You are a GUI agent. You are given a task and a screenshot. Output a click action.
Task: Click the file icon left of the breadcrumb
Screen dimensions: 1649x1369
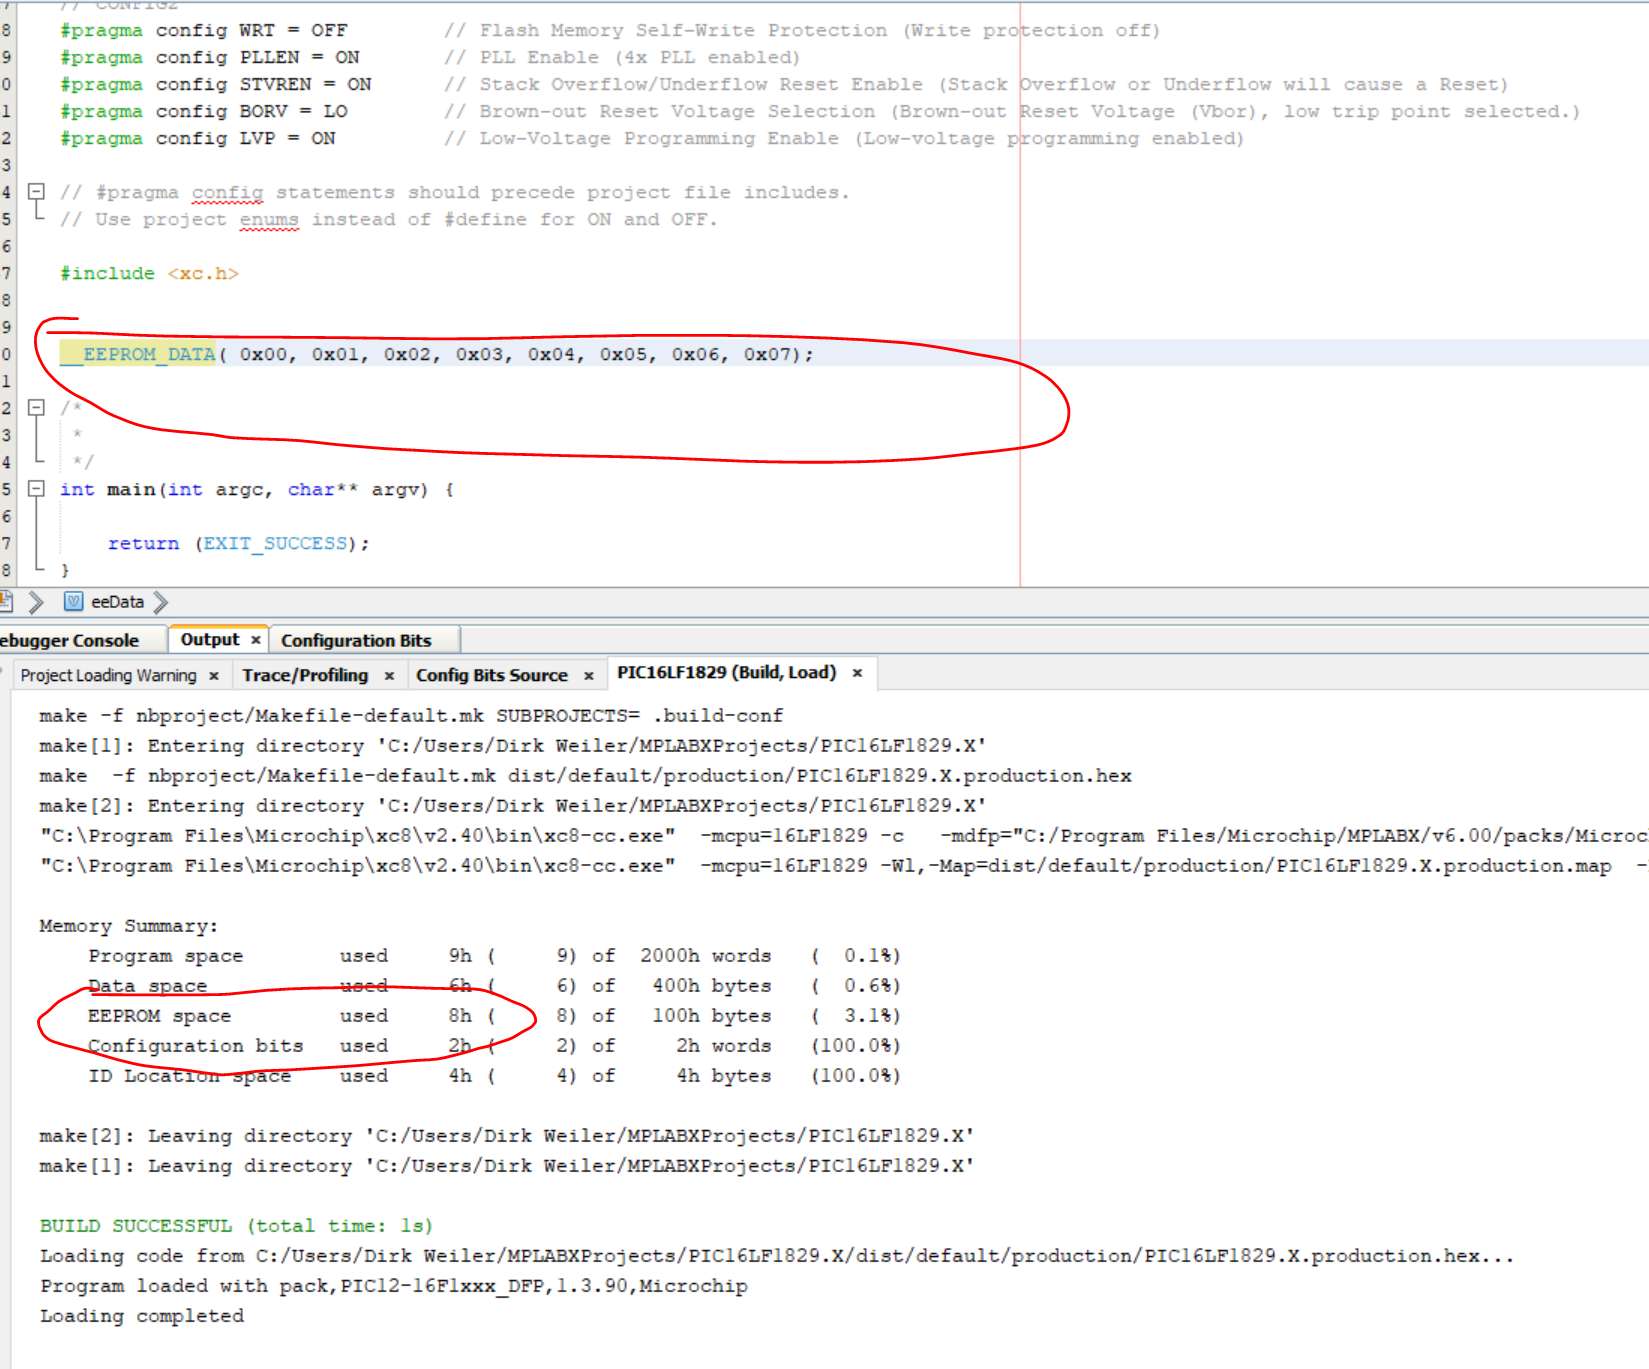click(5, 601)
